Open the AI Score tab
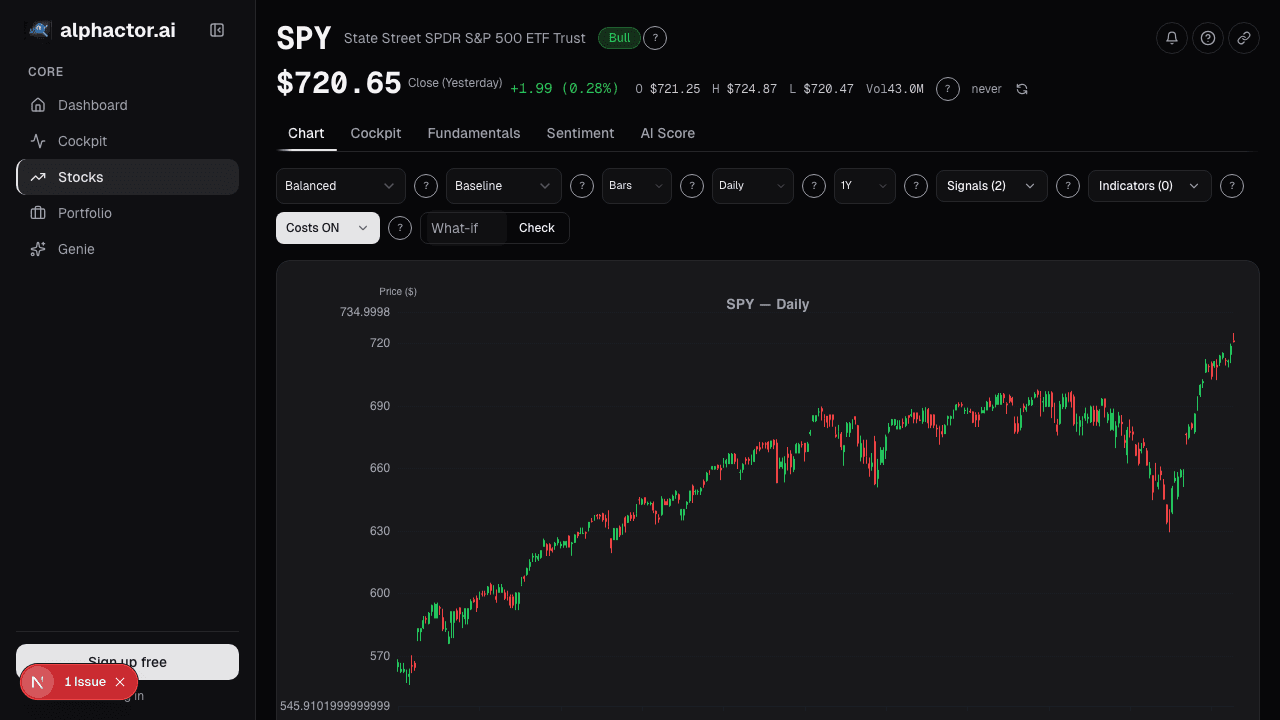Viewport: 1280px width, 720px height. (x=668, y=133)
